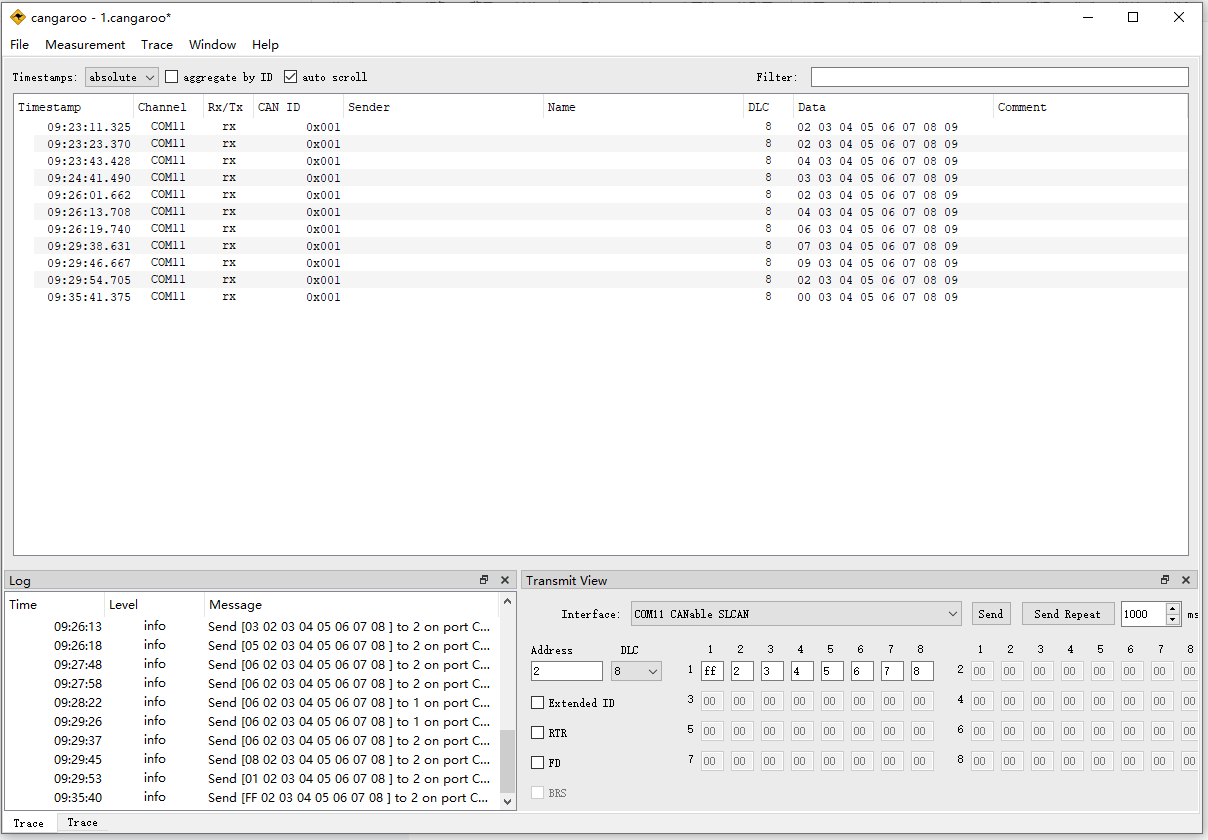This screenshot has height=840, width=1208.
Task: Open the Window menu
Action: (213, 45)
